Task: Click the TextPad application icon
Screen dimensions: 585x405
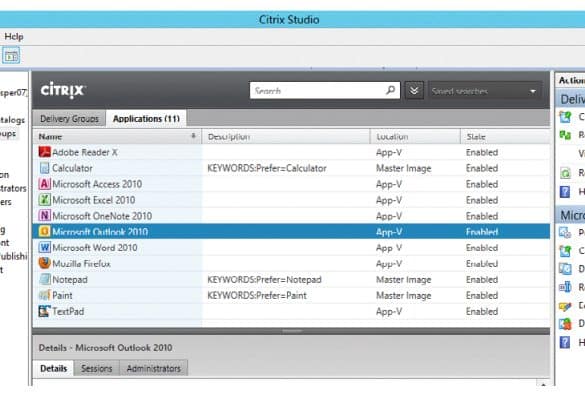Action: [x=44, y=311]
